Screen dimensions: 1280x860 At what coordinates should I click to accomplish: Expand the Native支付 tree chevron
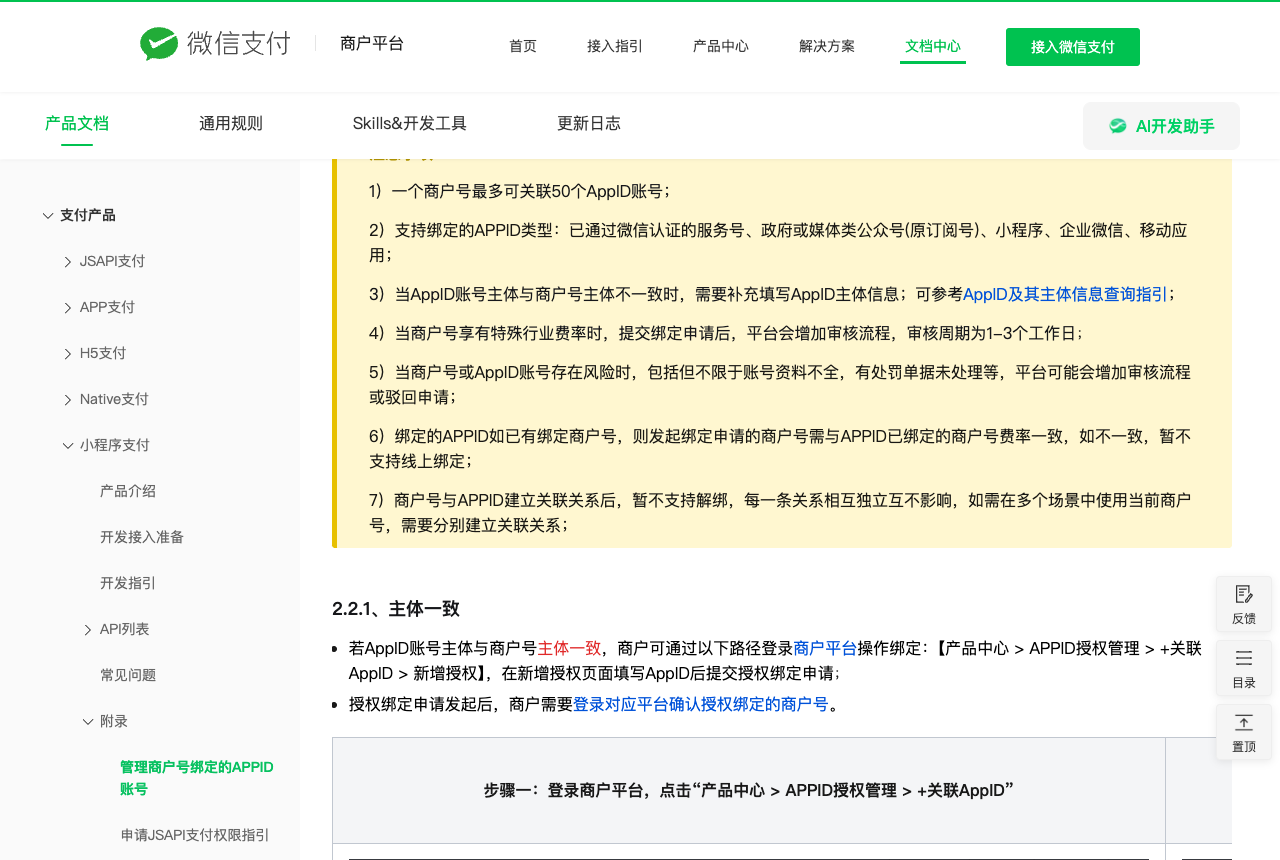click(x=68, y=400)
